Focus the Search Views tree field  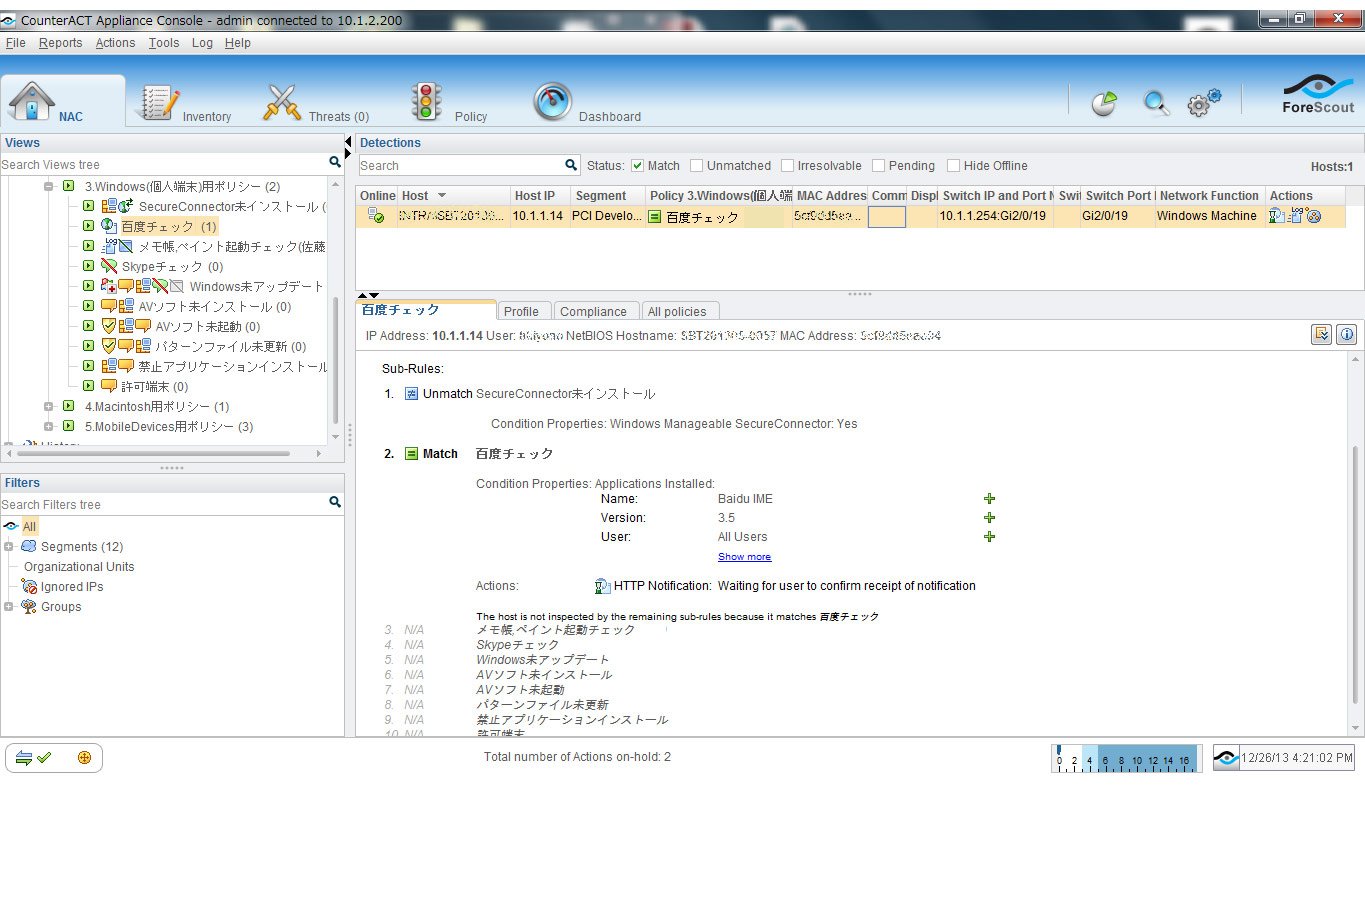164,164
